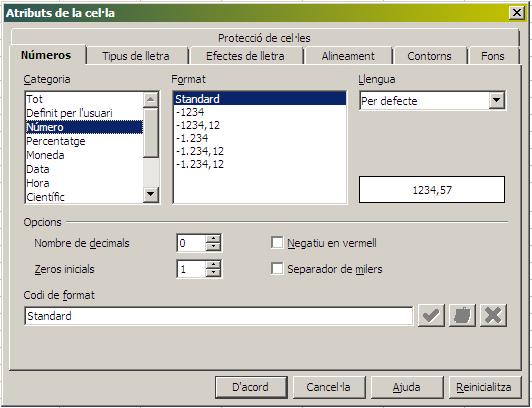Click the green checkmark add-format icon
Viewport: 532px width, 408px height.
(431, 315)
